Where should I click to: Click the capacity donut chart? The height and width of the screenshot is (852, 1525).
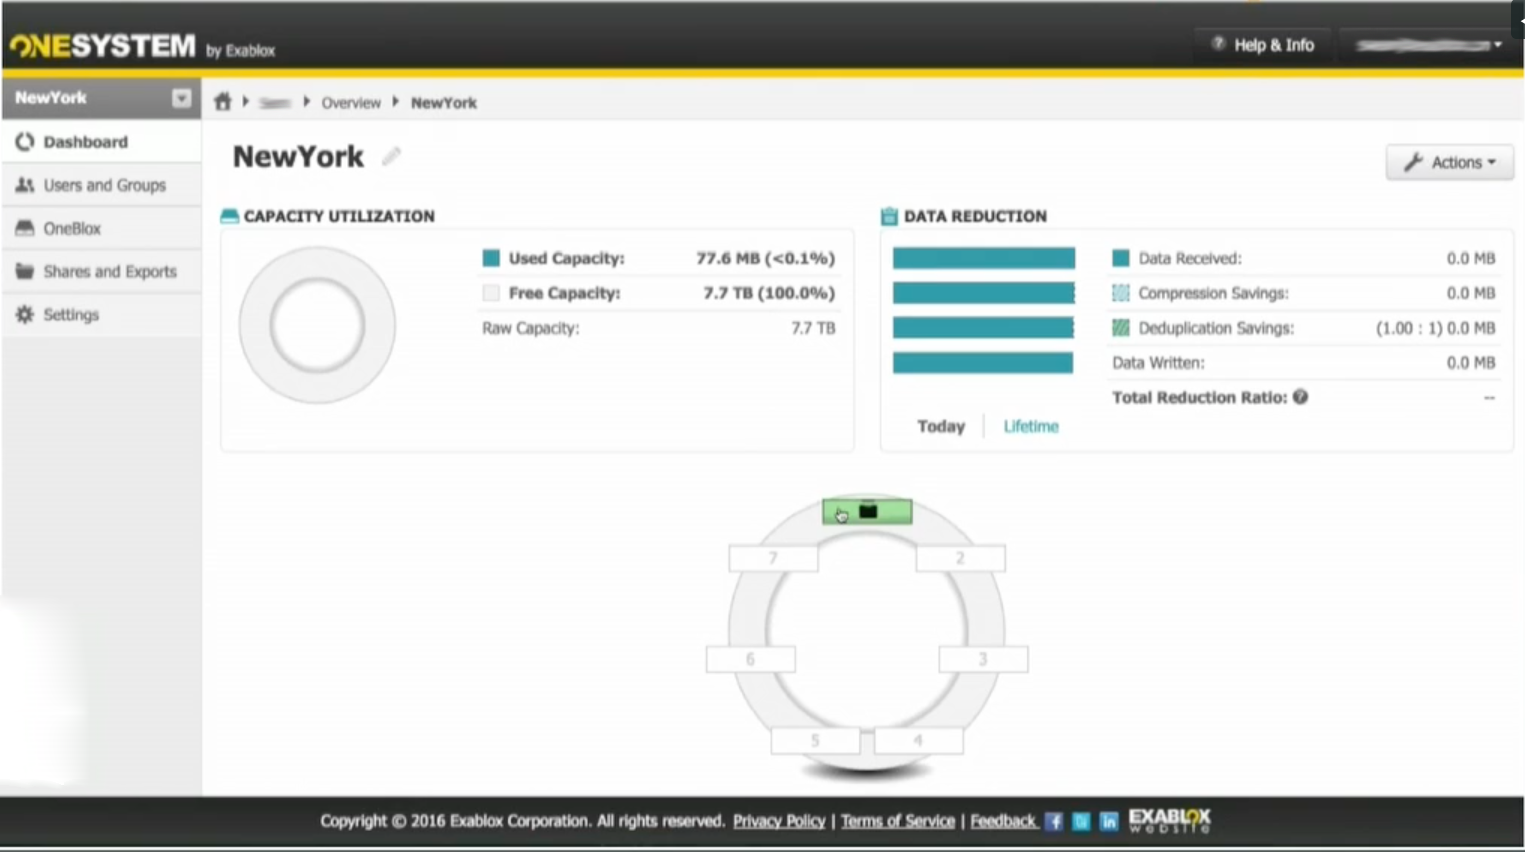coord(317,325)
